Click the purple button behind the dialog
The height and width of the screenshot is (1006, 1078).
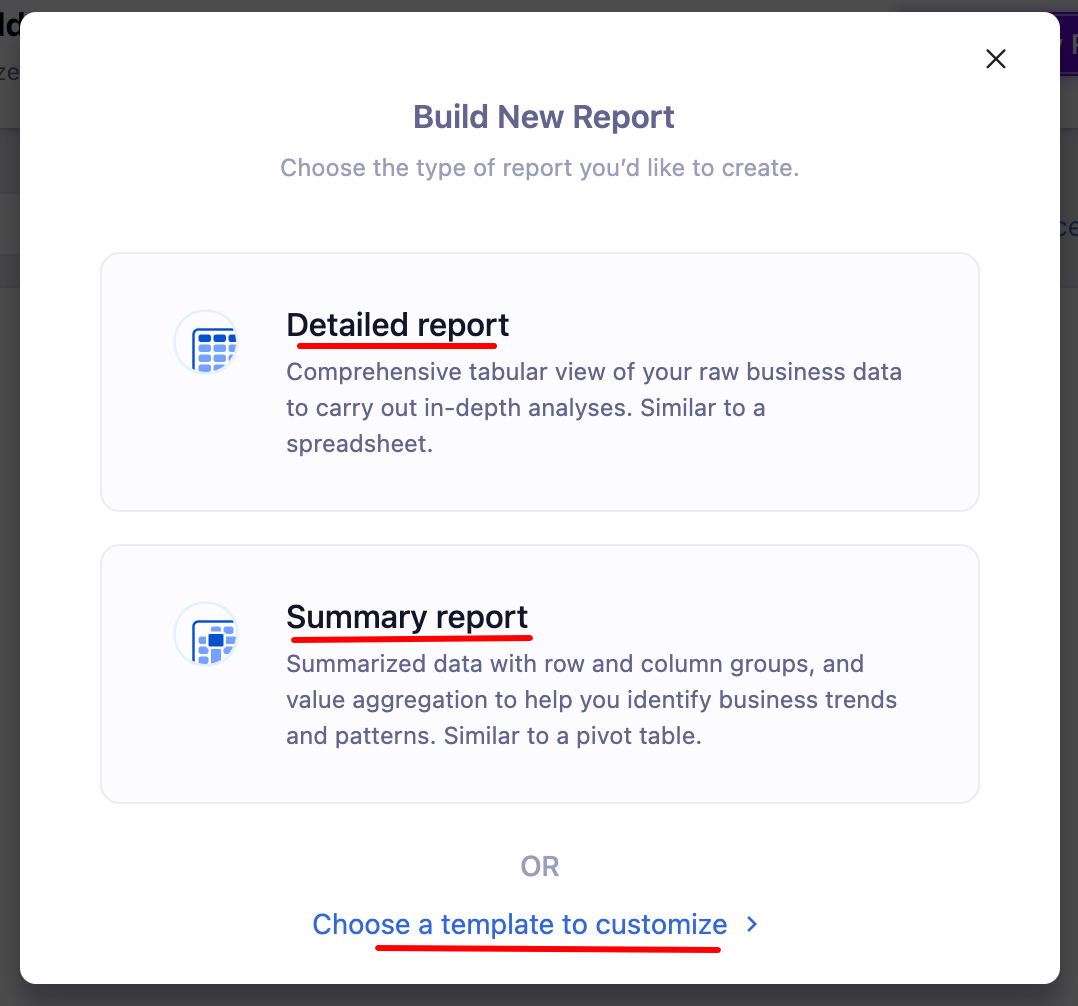click(1067, 45)
